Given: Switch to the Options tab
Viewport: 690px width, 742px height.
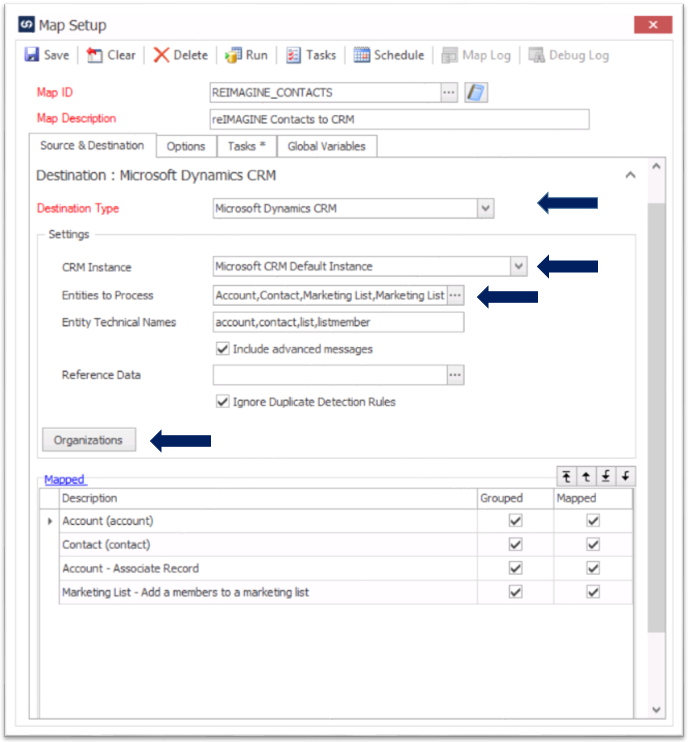Looking at the screenshot, I should click(x=186, y=146).
